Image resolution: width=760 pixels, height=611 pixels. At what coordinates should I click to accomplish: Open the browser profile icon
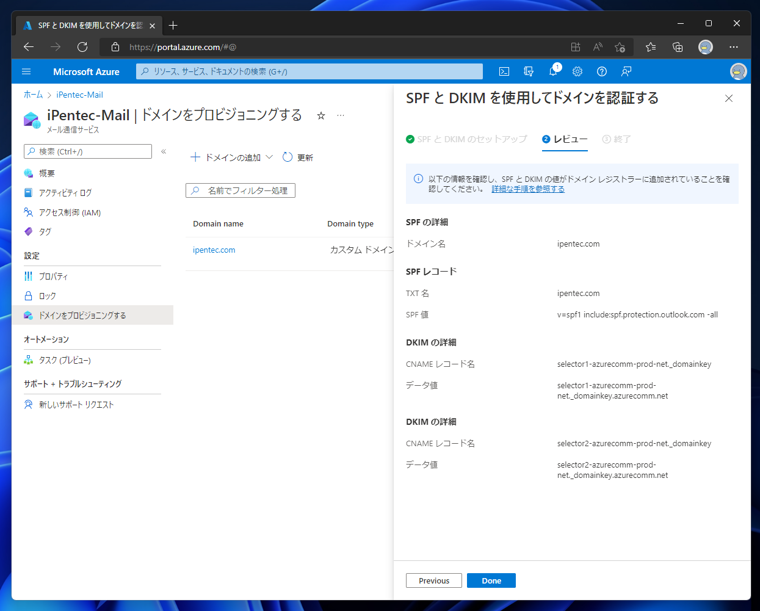pos(705,47)
